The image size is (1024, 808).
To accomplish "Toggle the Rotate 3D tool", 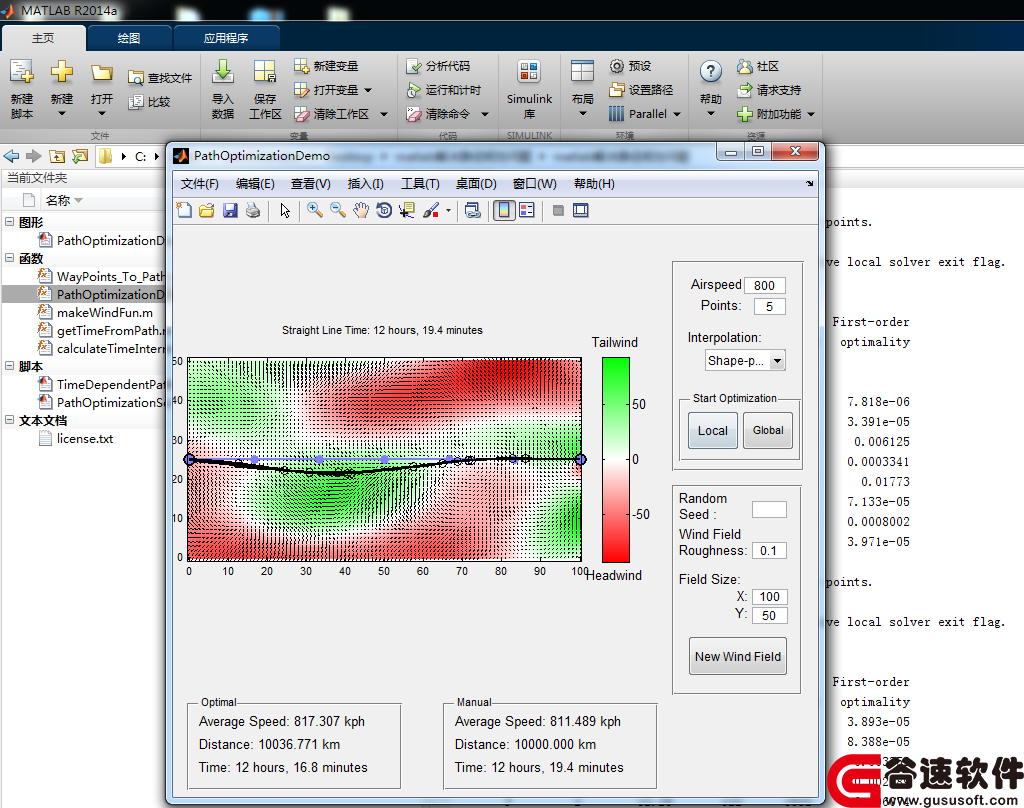I will pyautogui.click(x=384, y=210).
